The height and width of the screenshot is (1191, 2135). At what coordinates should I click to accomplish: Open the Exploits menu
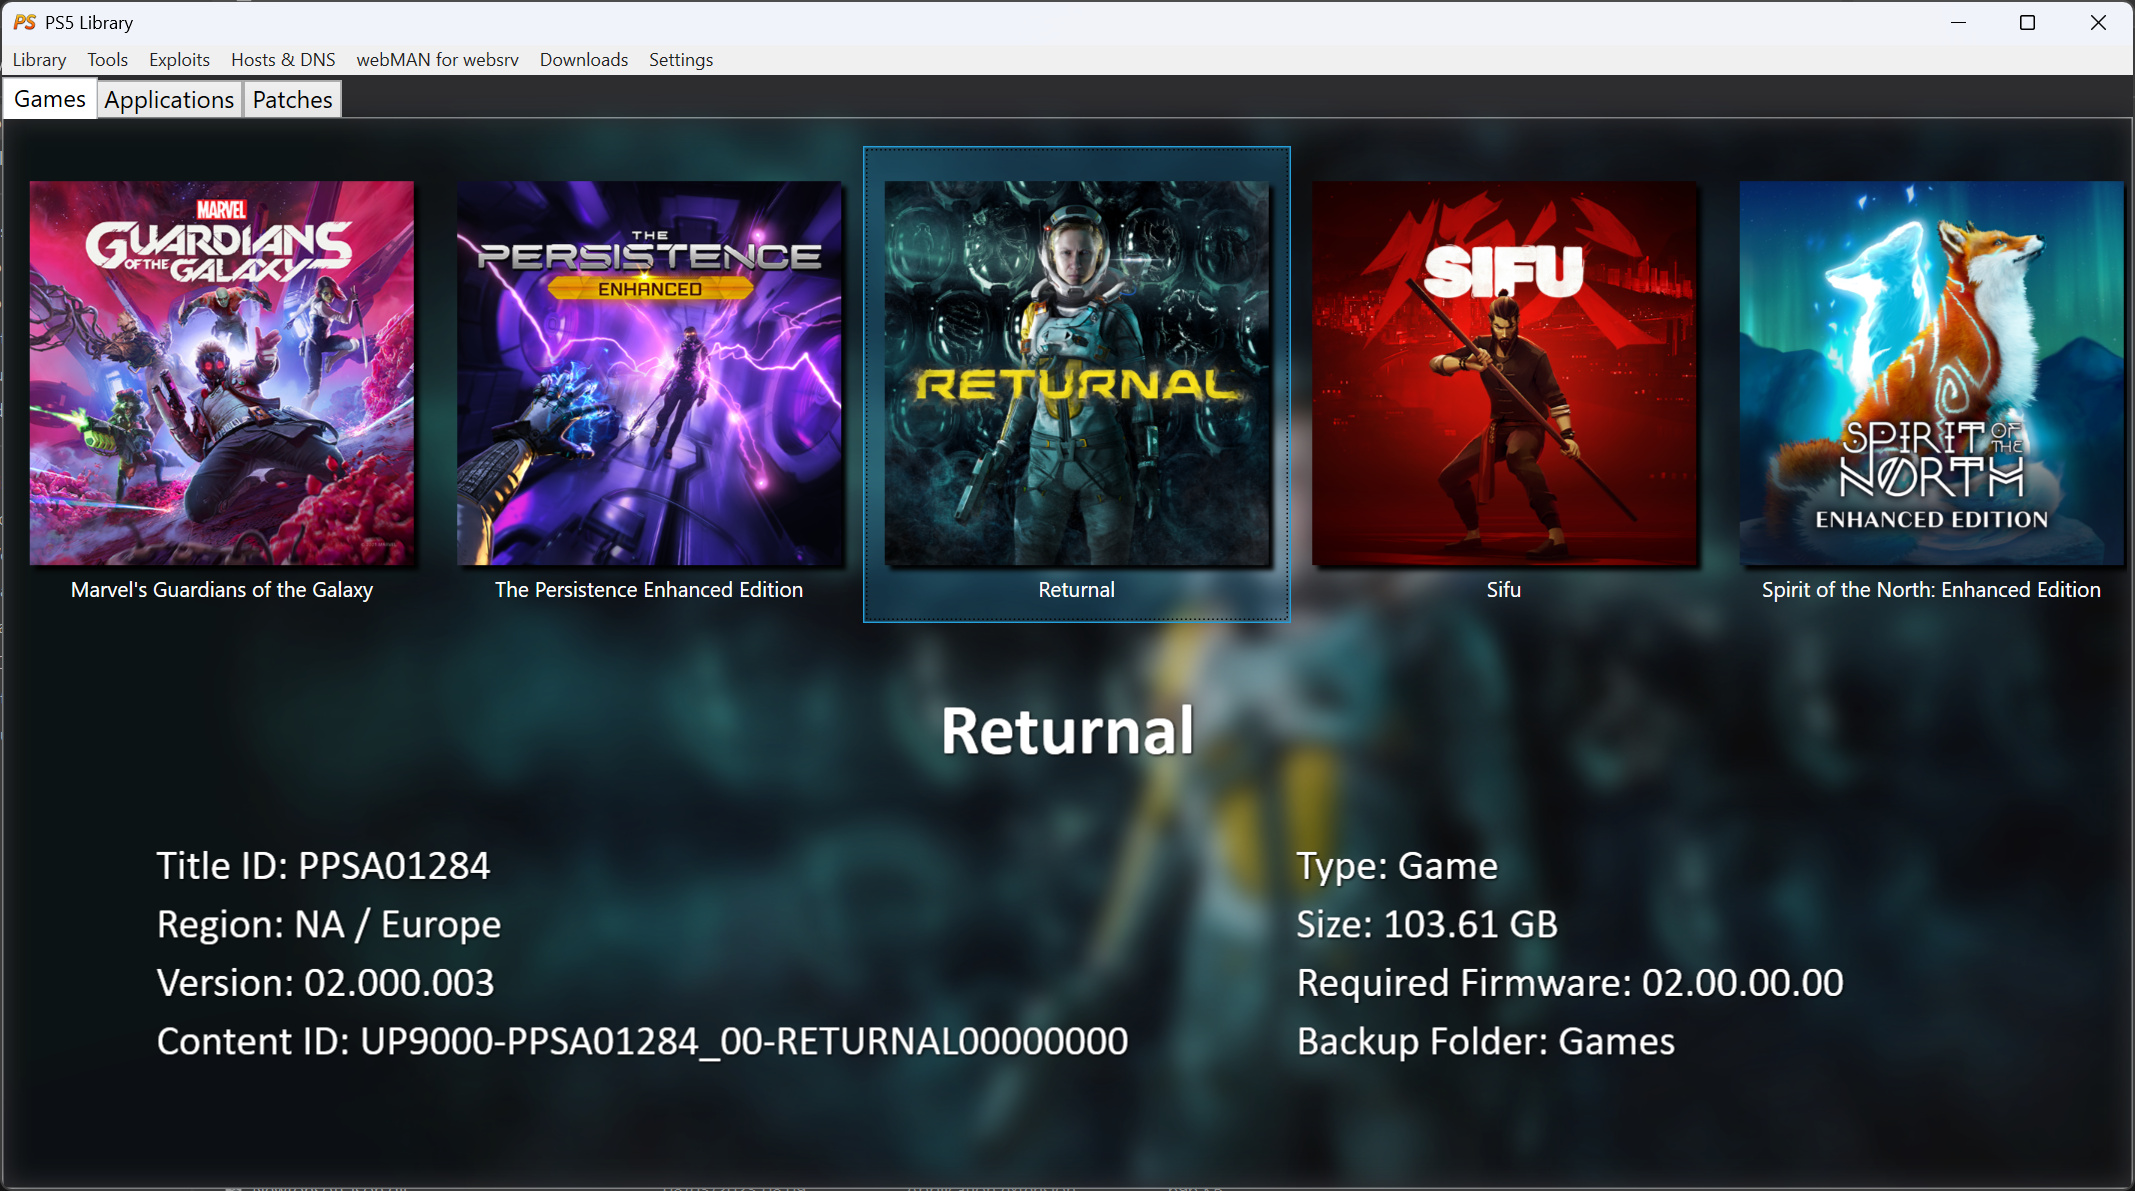[x=179, y=60]
